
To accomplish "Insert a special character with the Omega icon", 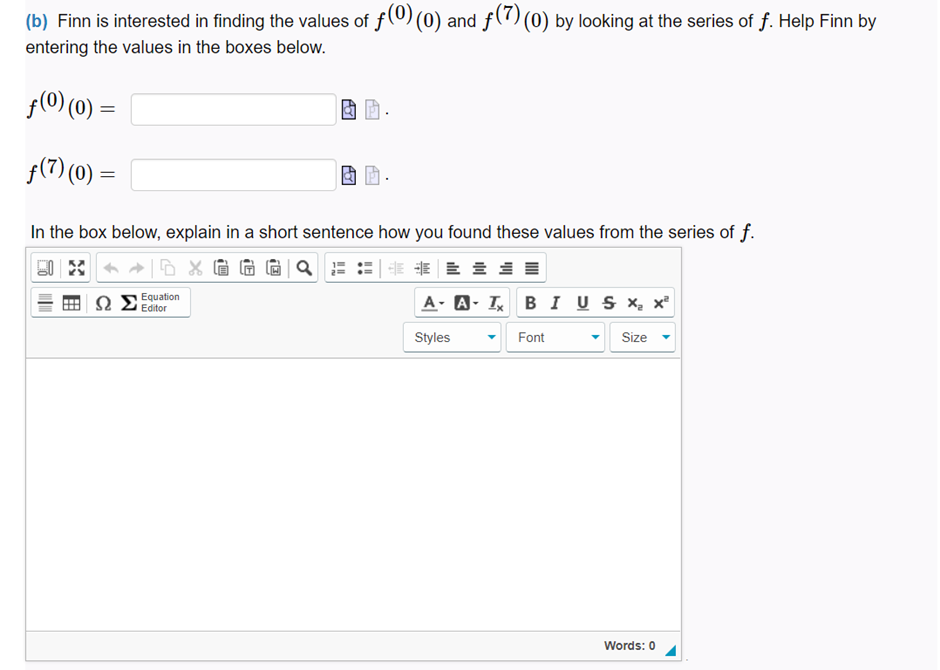I will tap(102, 302).
